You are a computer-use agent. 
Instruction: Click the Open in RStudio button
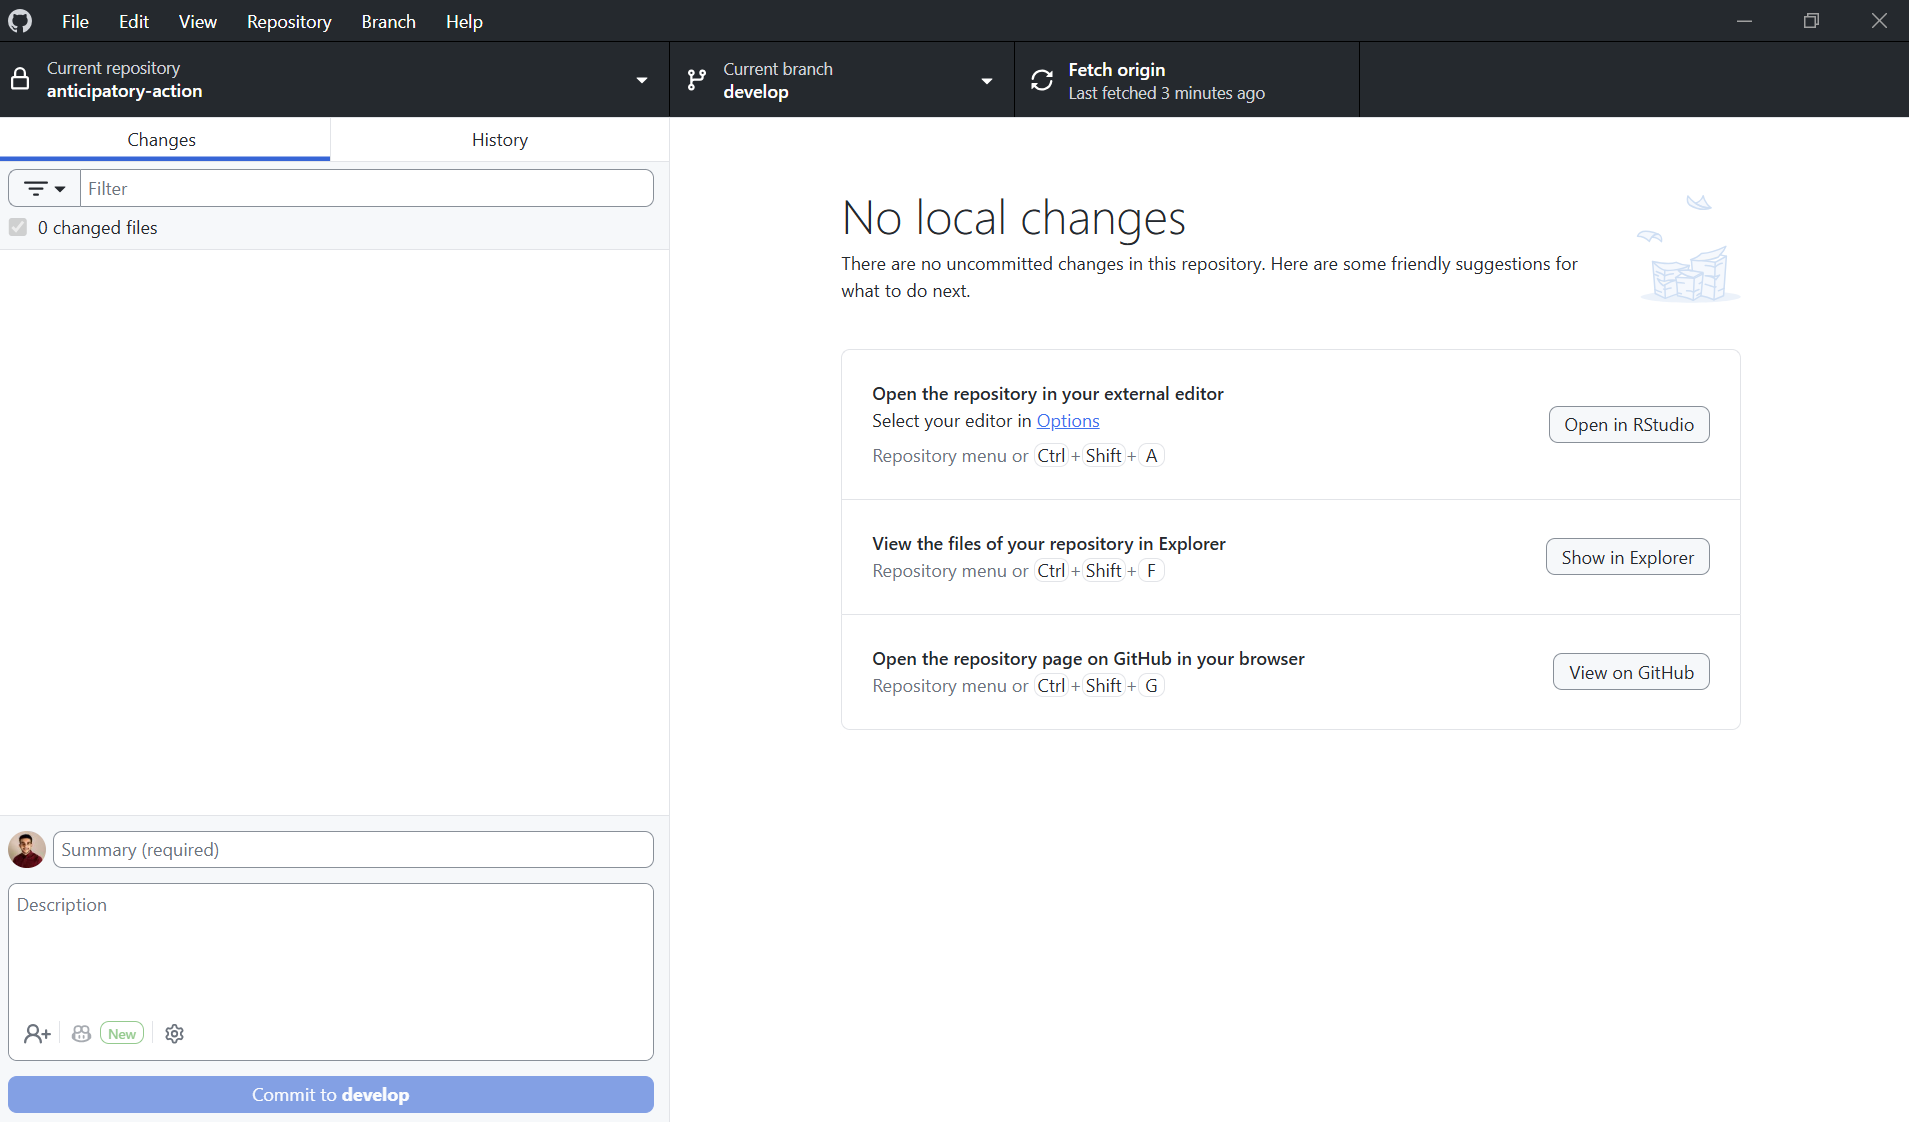(x=1629, y=425)
